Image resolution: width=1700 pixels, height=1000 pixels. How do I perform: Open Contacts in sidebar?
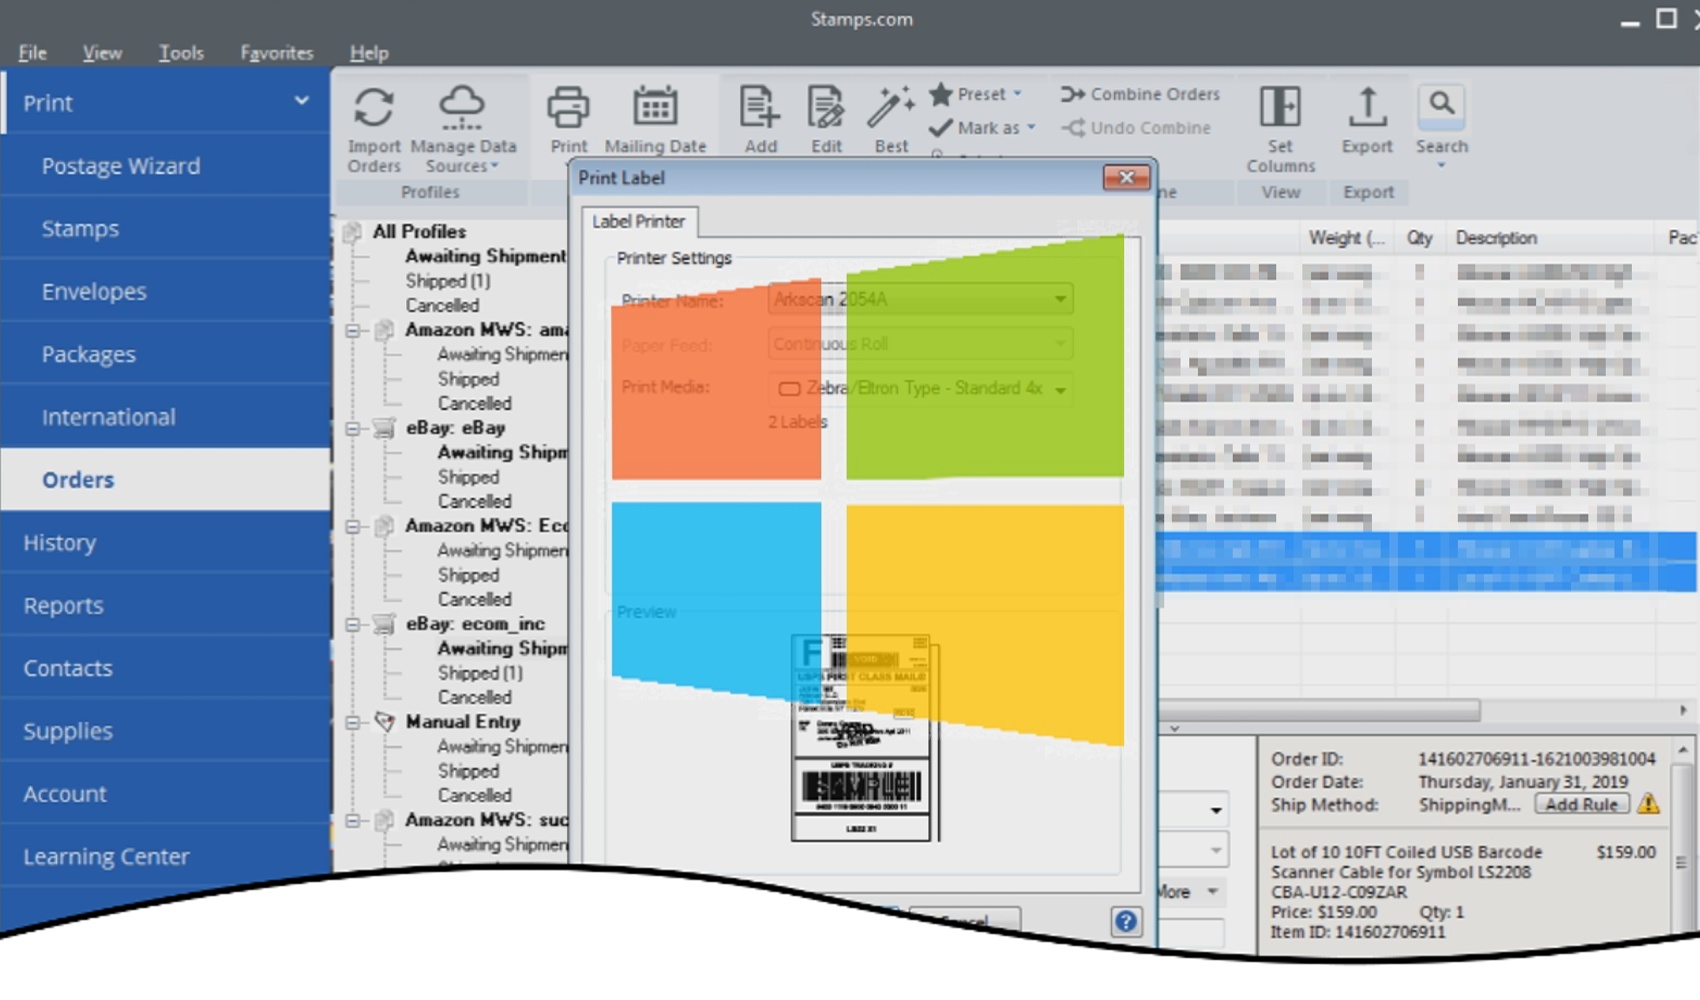click(165, 668)
